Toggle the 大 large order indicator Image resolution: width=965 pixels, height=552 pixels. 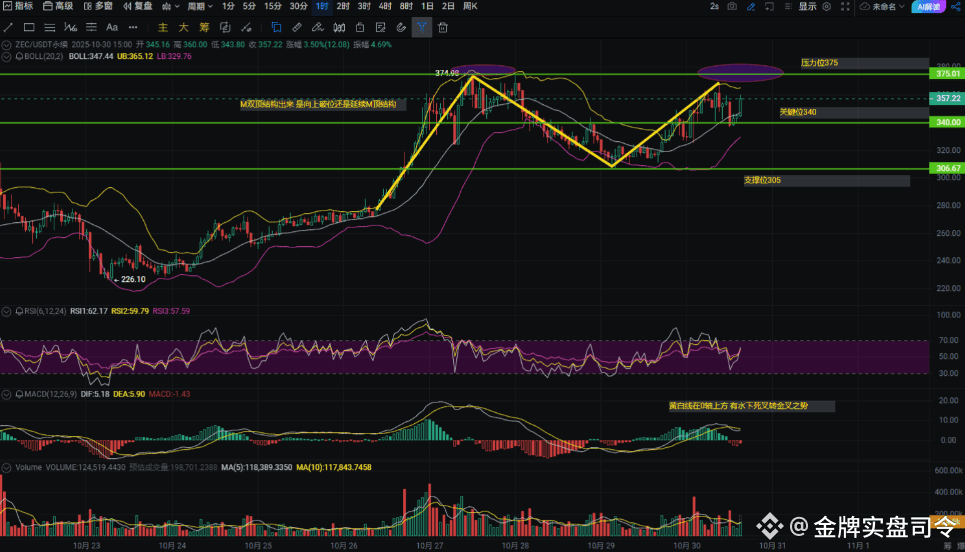183,28
